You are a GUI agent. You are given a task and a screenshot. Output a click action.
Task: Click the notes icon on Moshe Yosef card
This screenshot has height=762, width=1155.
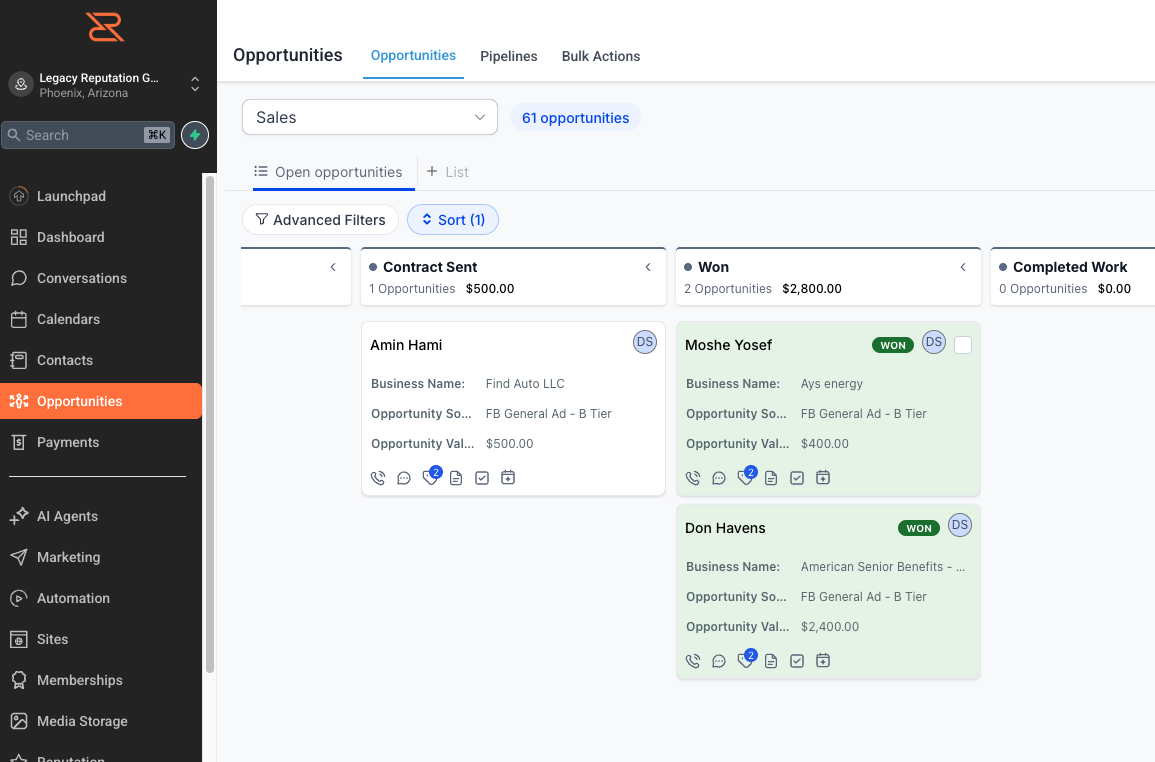pyautogui.click(x=771, y=478)
